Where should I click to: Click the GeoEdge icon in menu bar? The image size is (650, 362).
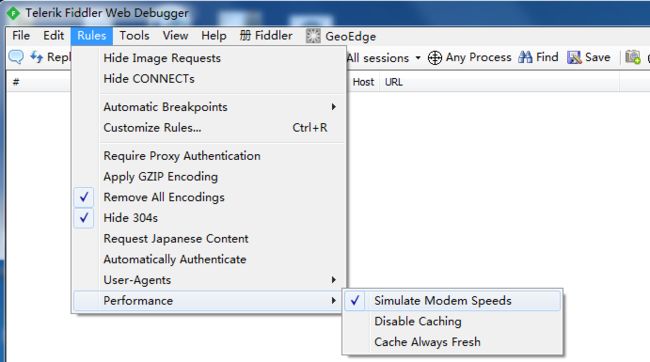click(x=313, y=36)
